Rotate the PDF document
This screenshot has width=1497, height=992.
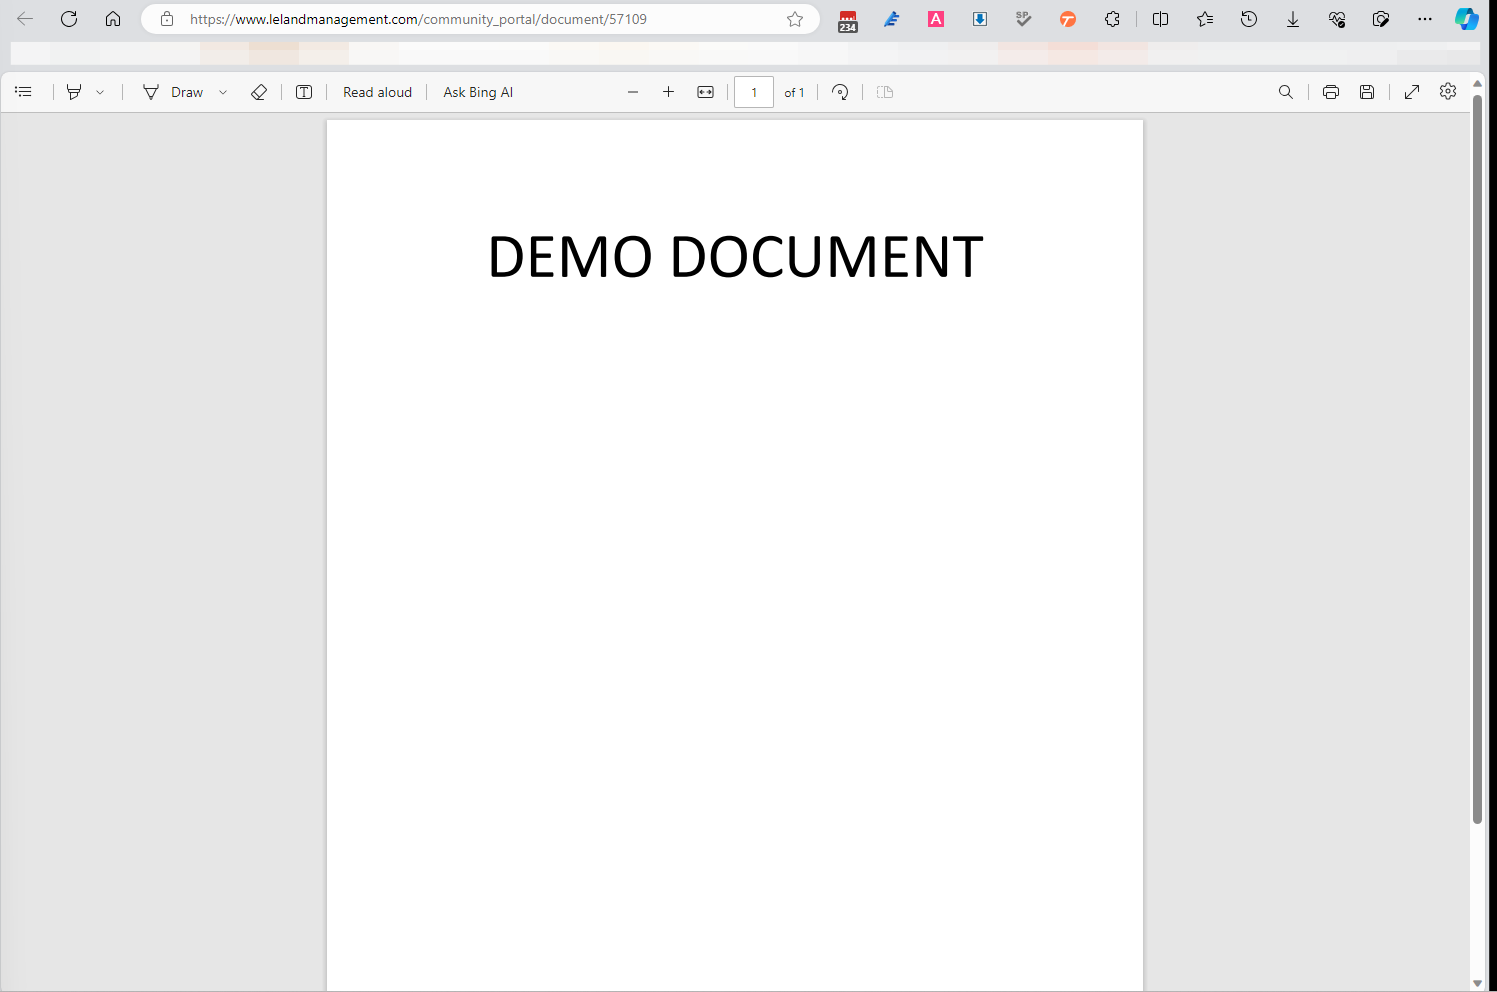tap(840, 92)
